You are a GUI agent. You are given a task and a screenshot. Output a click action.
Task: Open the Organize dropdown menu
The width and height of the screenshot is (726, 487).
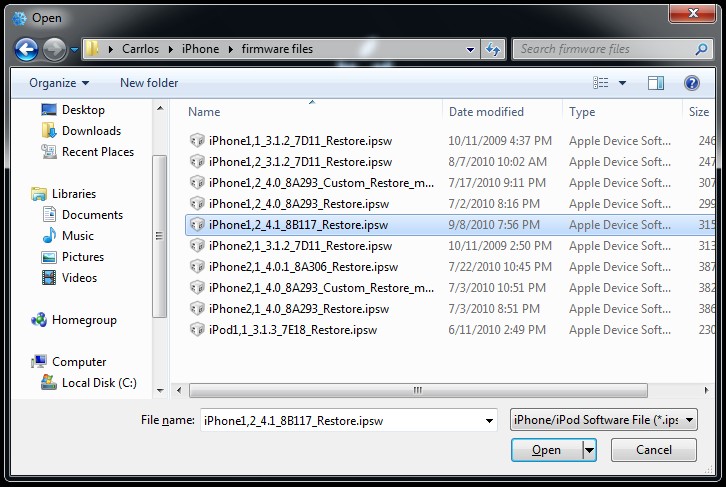[59, 83]
